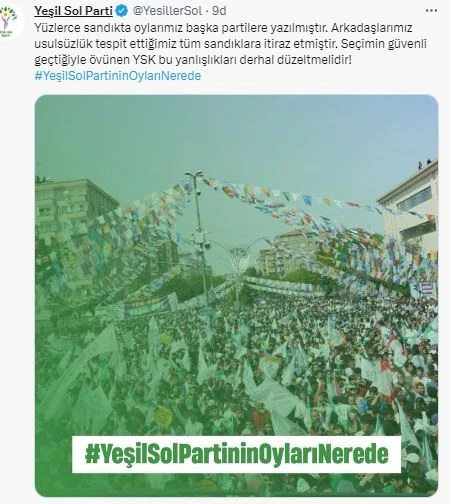Select tweet line beginning "Yüzlerce sandıkta"
The image size is (450, 504).
pyautogui.click(x=223, y=28)
